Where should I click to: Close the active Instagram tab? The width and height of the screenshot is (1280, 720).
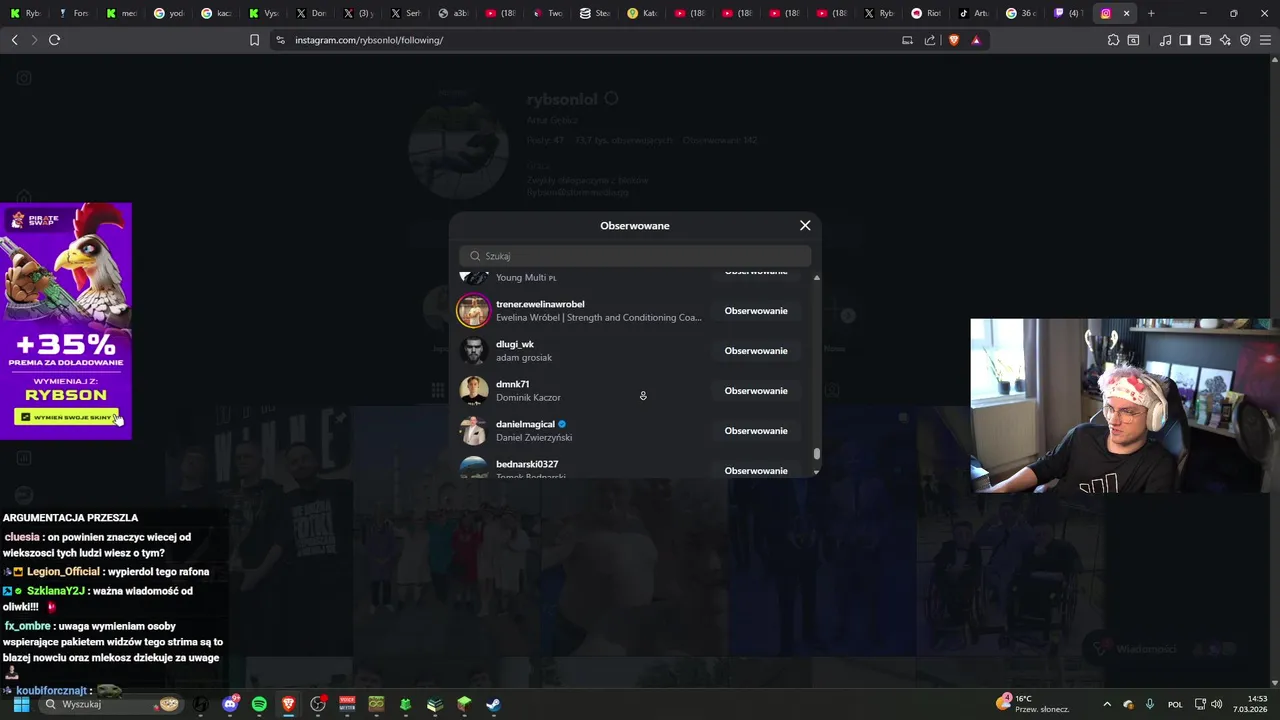point(1126,13)
